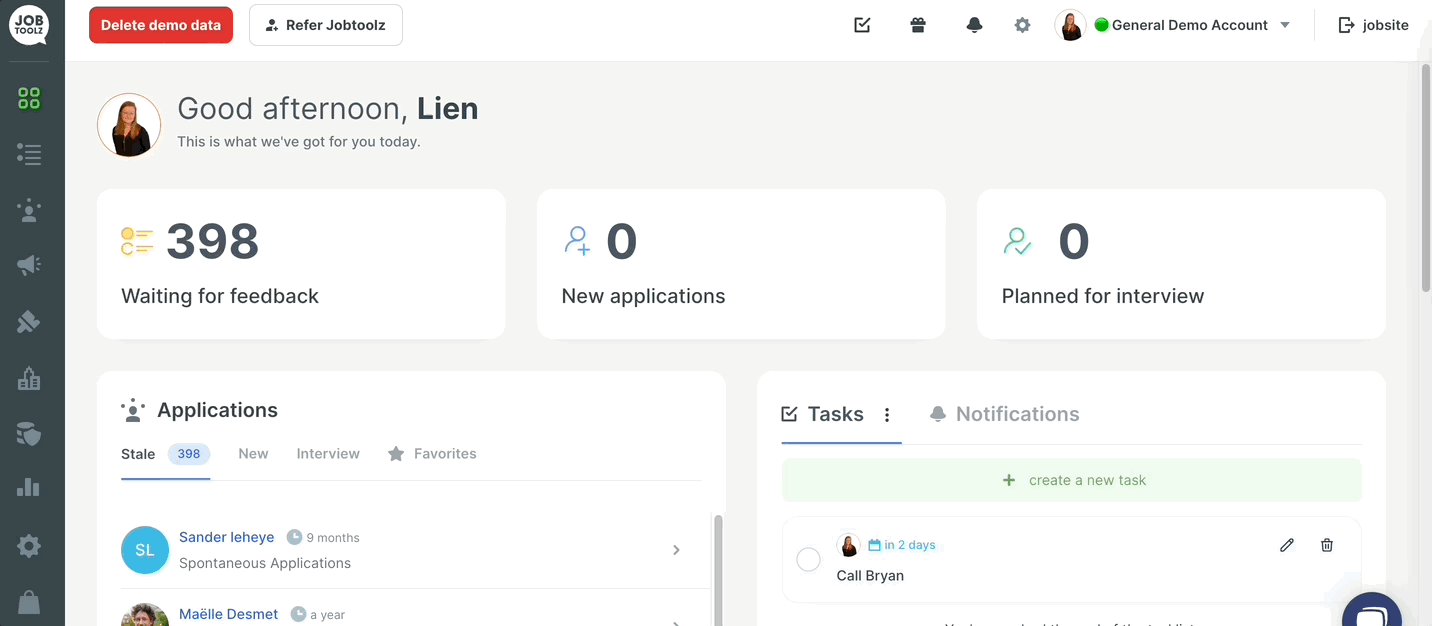Viewport: 1432px width, 626px height.
Task: Open the settings gear in top bar
Action: (x=1022, y=25)
